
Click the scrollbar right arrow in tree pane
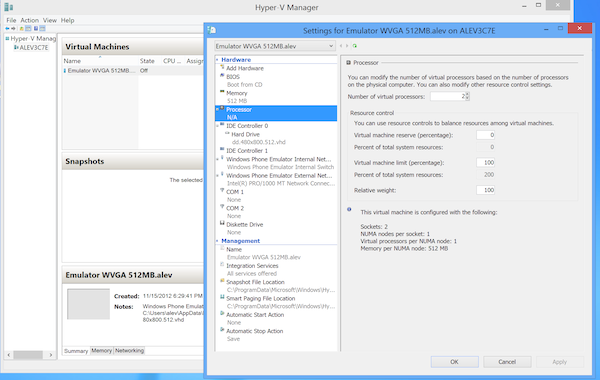tap(51, 355)
